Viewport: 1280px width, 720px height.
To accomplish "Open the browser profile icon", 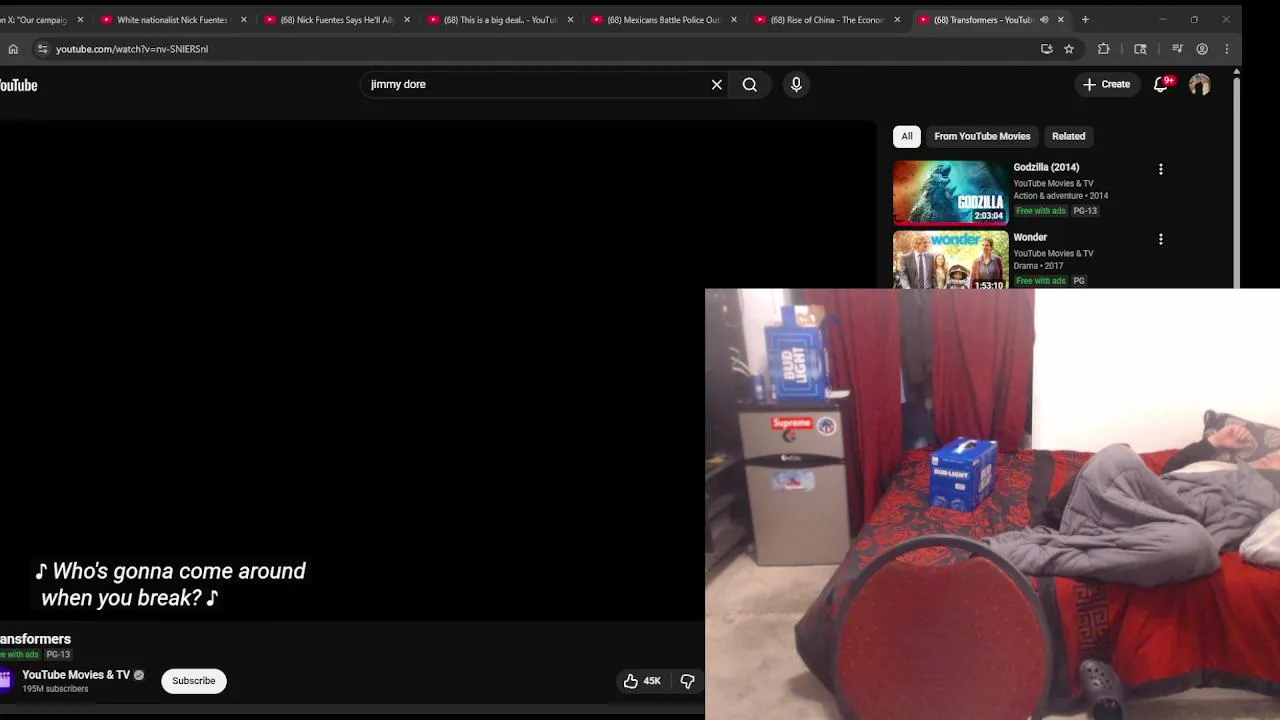I will (x=1202, y=49).
